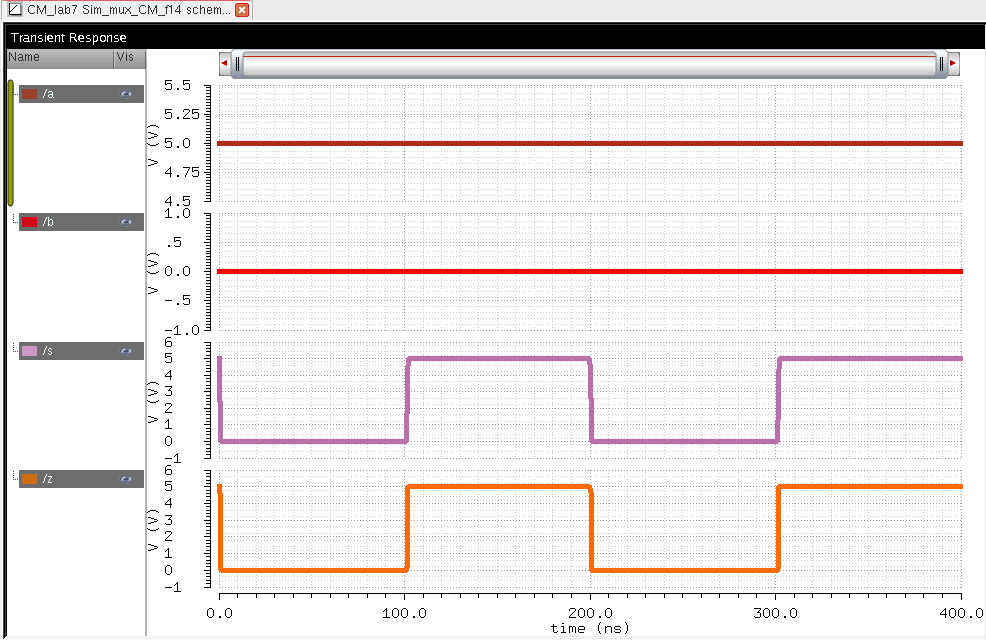Viewport: 986px width, 640px height.
Task: Click the /b trace color swatch
Action: pos(30,222)
